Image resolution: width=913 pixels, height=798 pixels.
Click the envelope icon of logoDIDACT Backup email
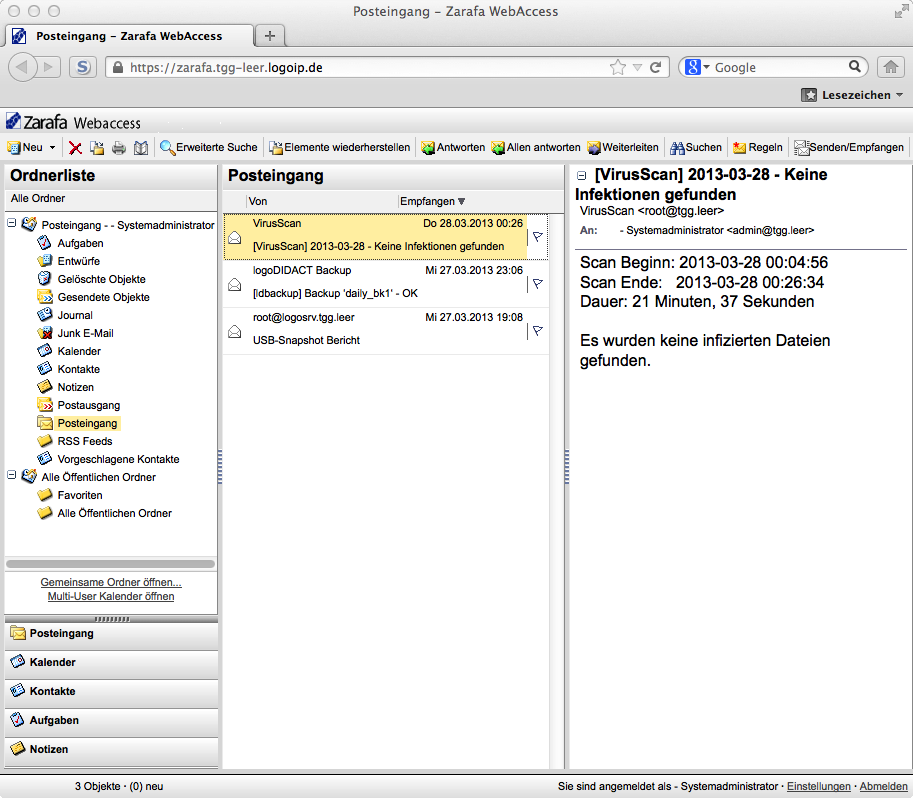click(x=235, y=284)
